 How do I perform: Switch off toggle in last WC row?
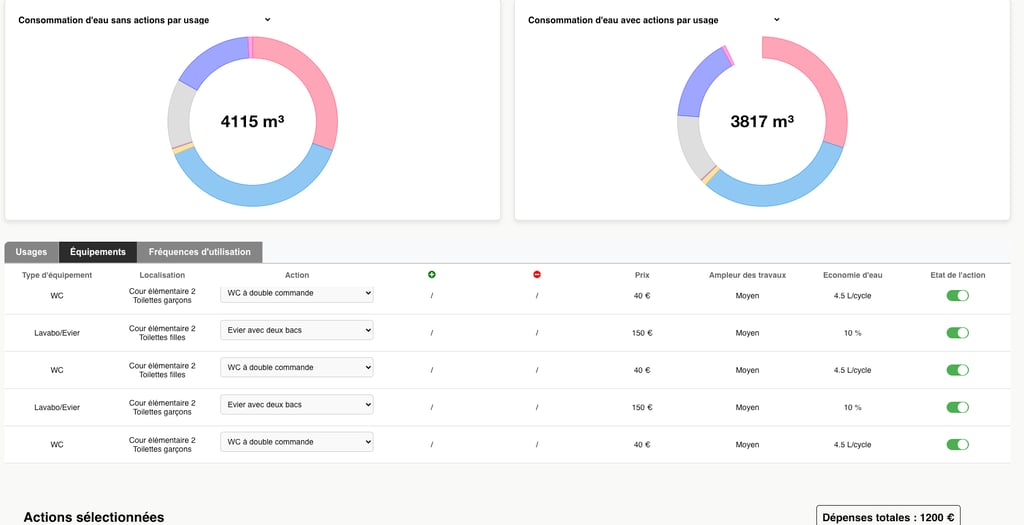(x=957, y=445)
